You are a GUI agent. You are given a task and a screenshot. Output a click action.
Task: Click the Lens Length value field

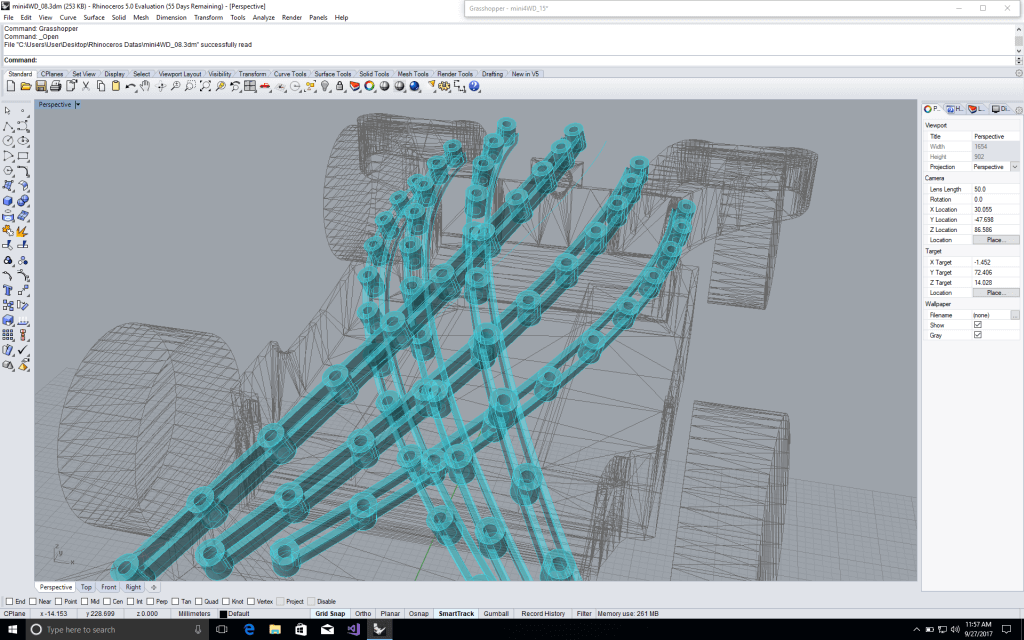pos(990,189)
